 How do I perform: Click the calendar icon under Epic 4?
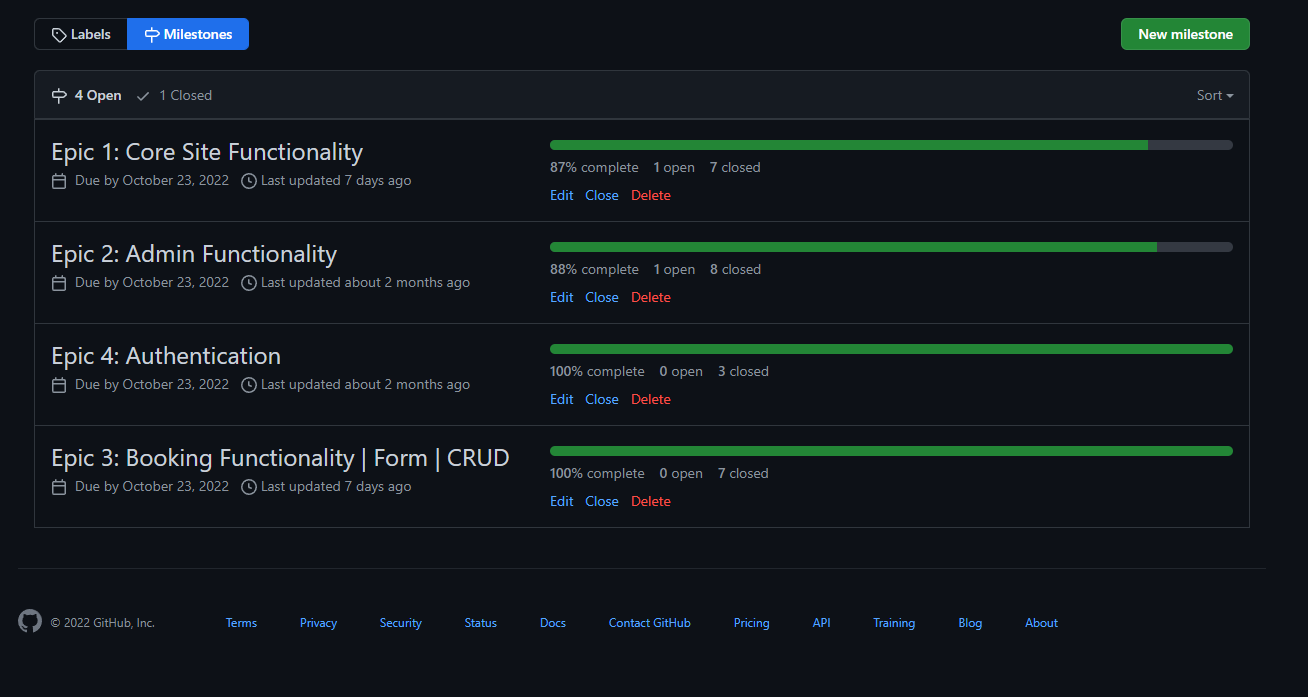click(x=59, y=385)
